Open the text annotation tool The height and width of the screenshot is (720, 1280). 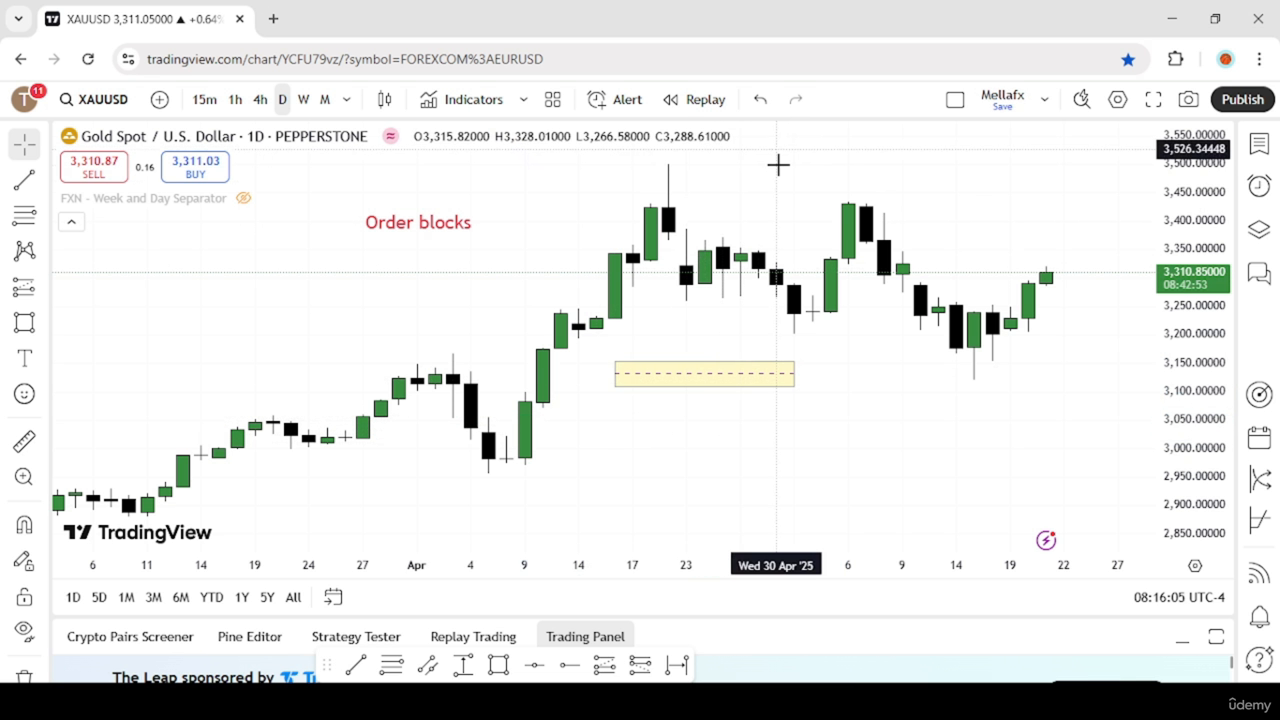[x=24, y=358]
